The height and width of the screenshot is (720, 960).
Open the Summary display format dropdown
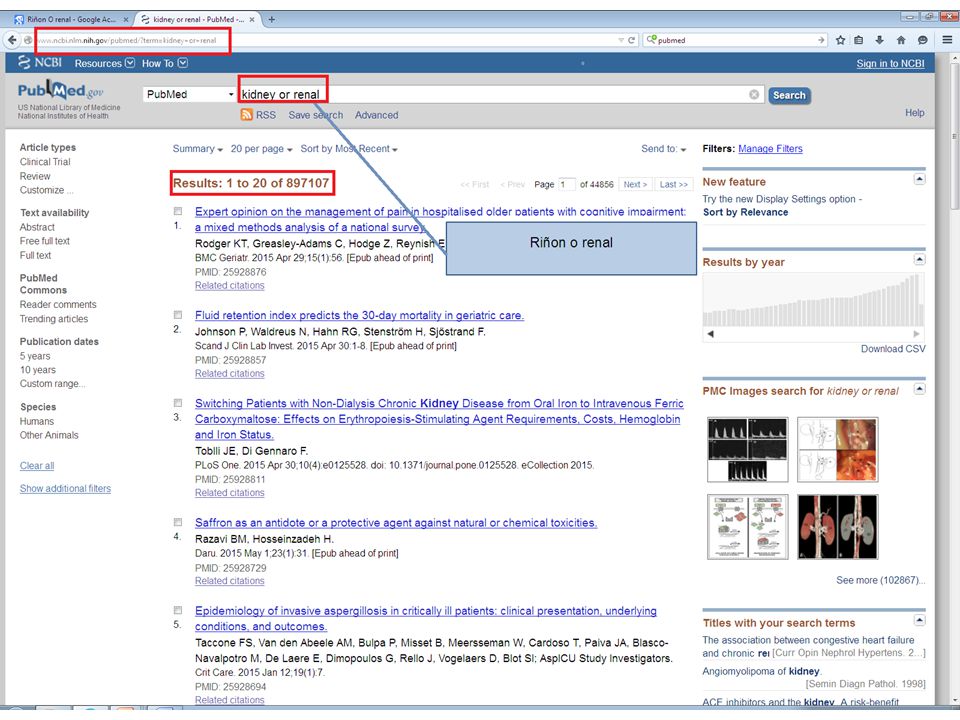click(197, 149)
